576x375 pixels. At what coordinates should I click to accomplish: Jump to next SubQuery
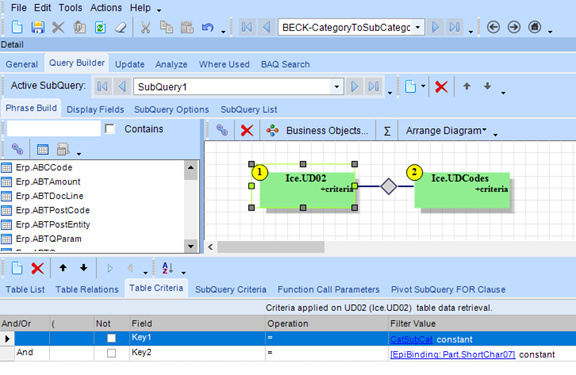(354, 87)
